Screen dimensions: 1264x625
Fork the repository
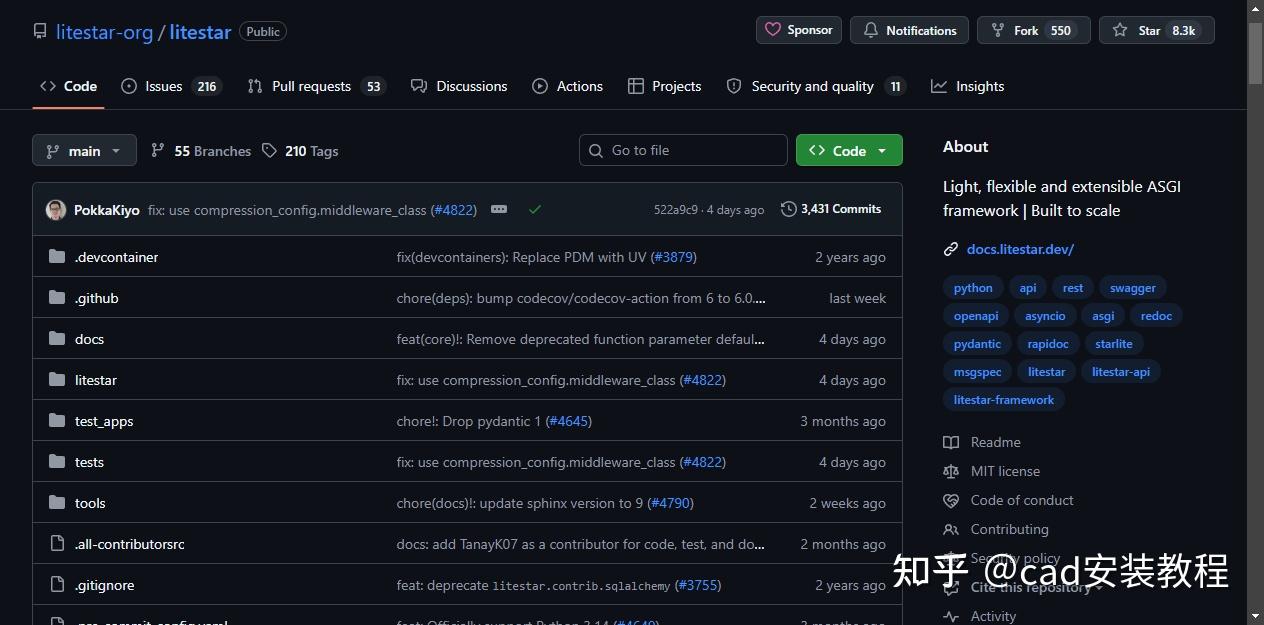click(x=1034, y=30)
